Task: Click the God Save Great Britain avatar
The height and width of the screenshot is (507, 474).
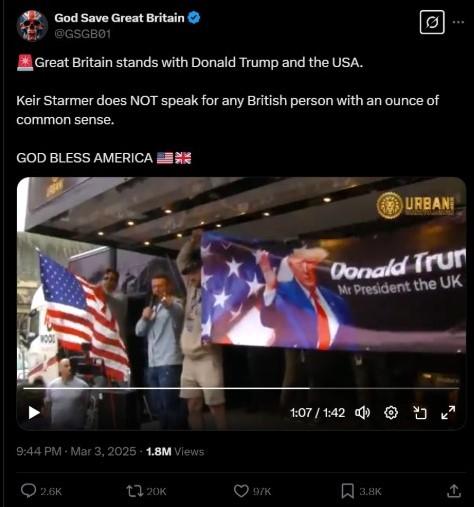Action: pos(32,26)
